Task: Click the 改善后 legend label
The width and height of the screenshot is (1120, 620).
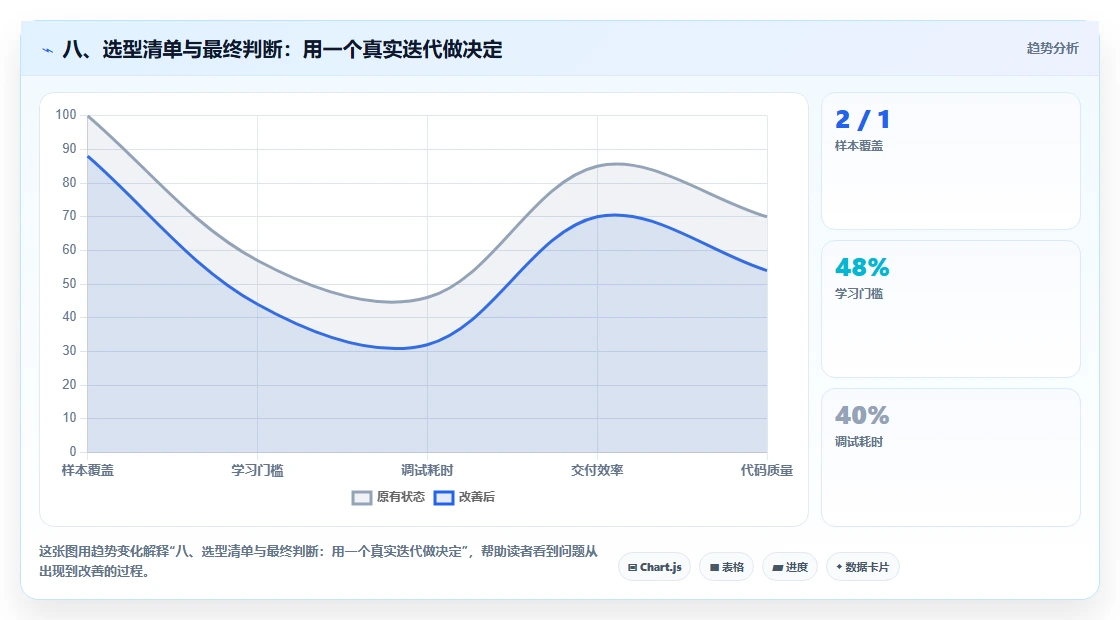Action: point(476,497)
